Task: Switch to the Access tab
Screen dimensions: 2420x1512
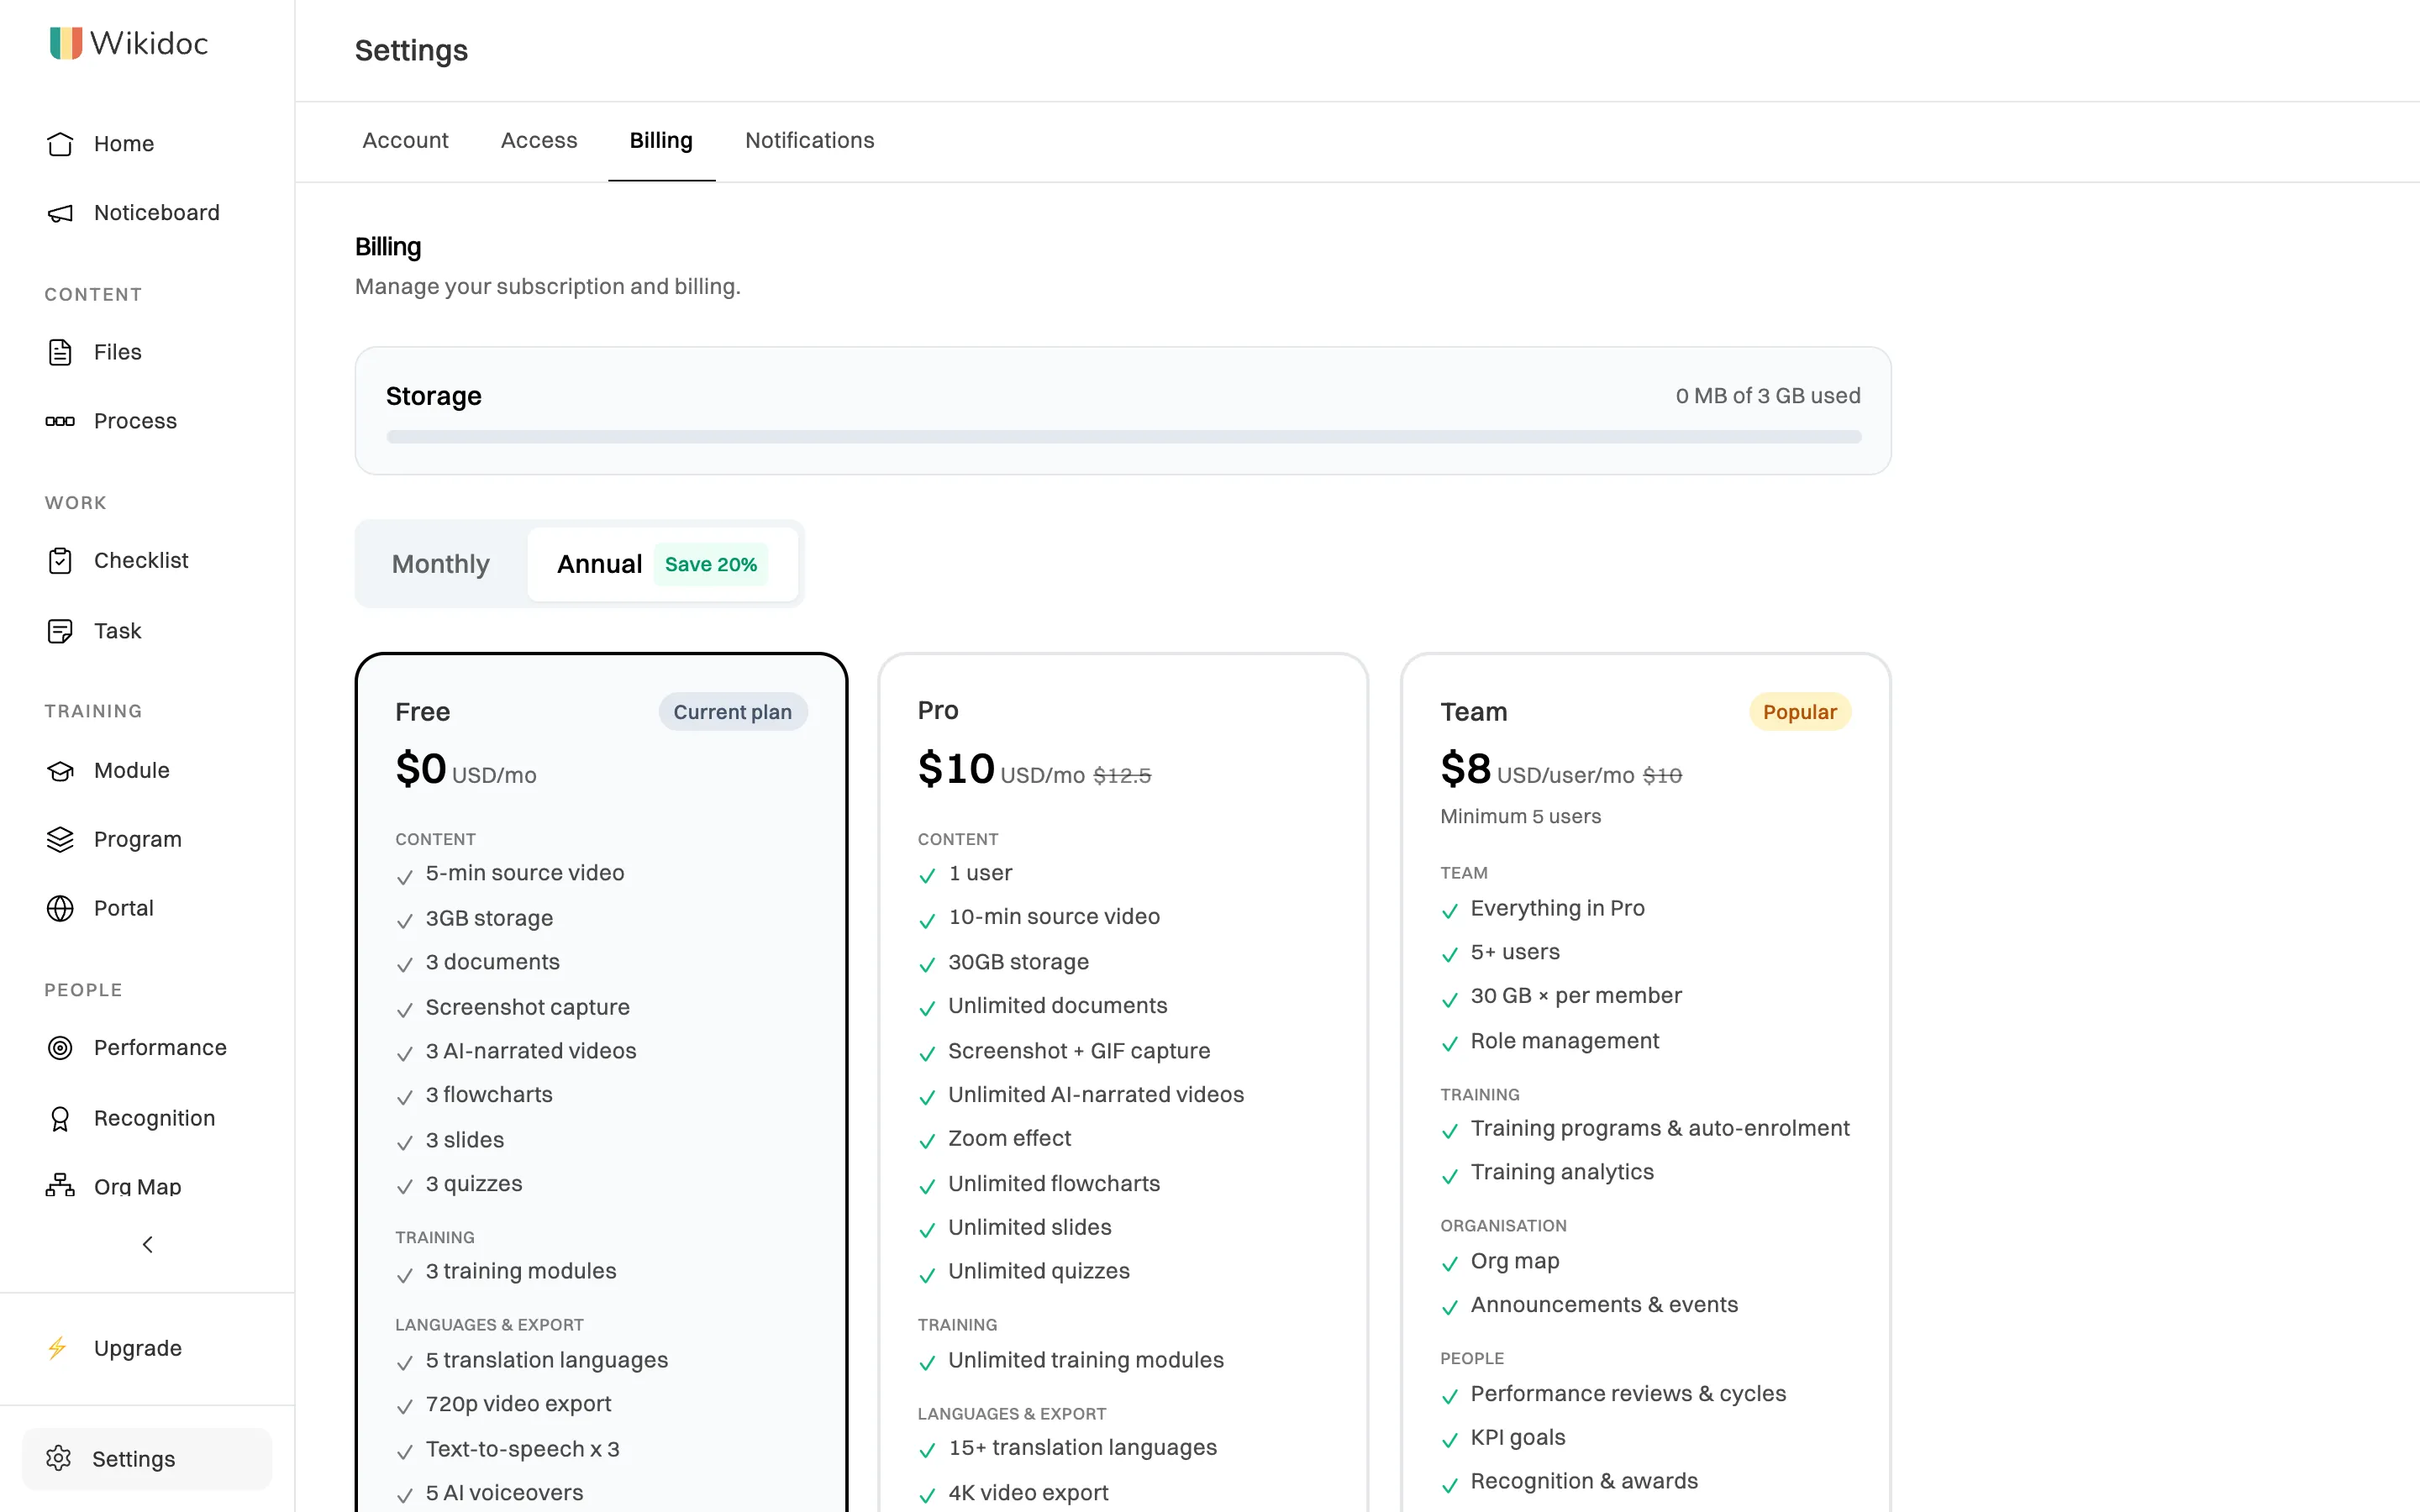Action: pyautogui.click(x=539, y=140)
